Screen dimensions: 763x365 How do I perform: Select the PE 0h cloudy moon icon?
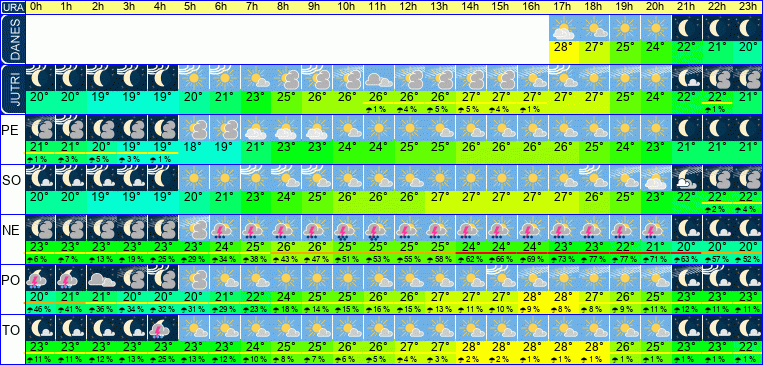point(40,128)
